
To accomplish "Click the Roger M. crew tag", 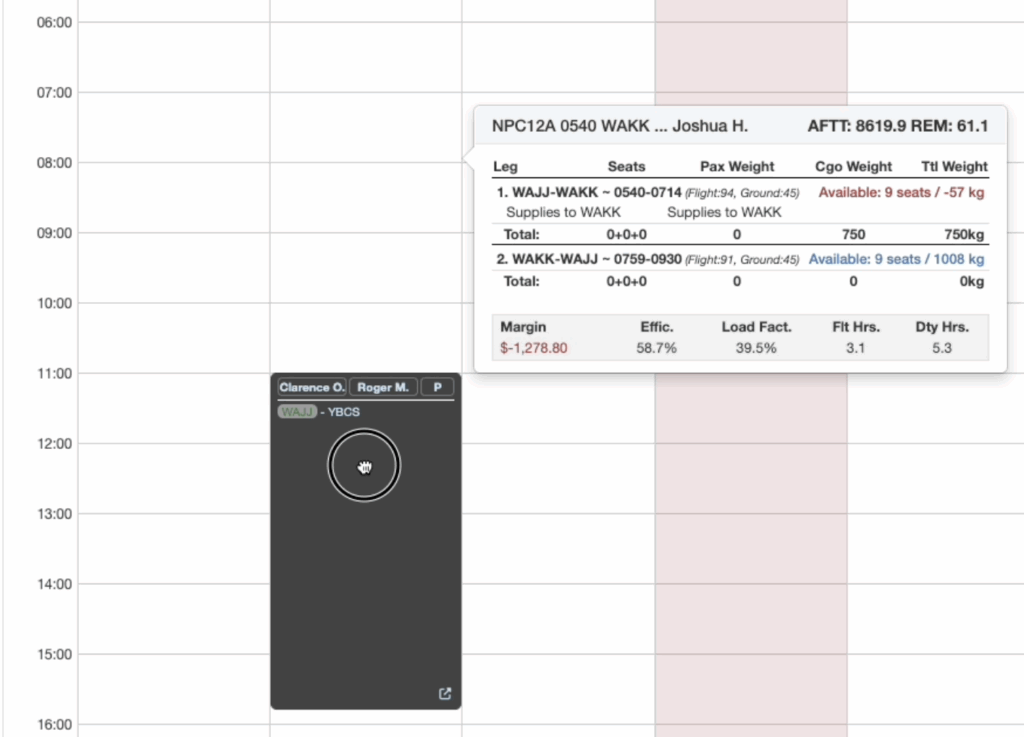I will (384, 387).
